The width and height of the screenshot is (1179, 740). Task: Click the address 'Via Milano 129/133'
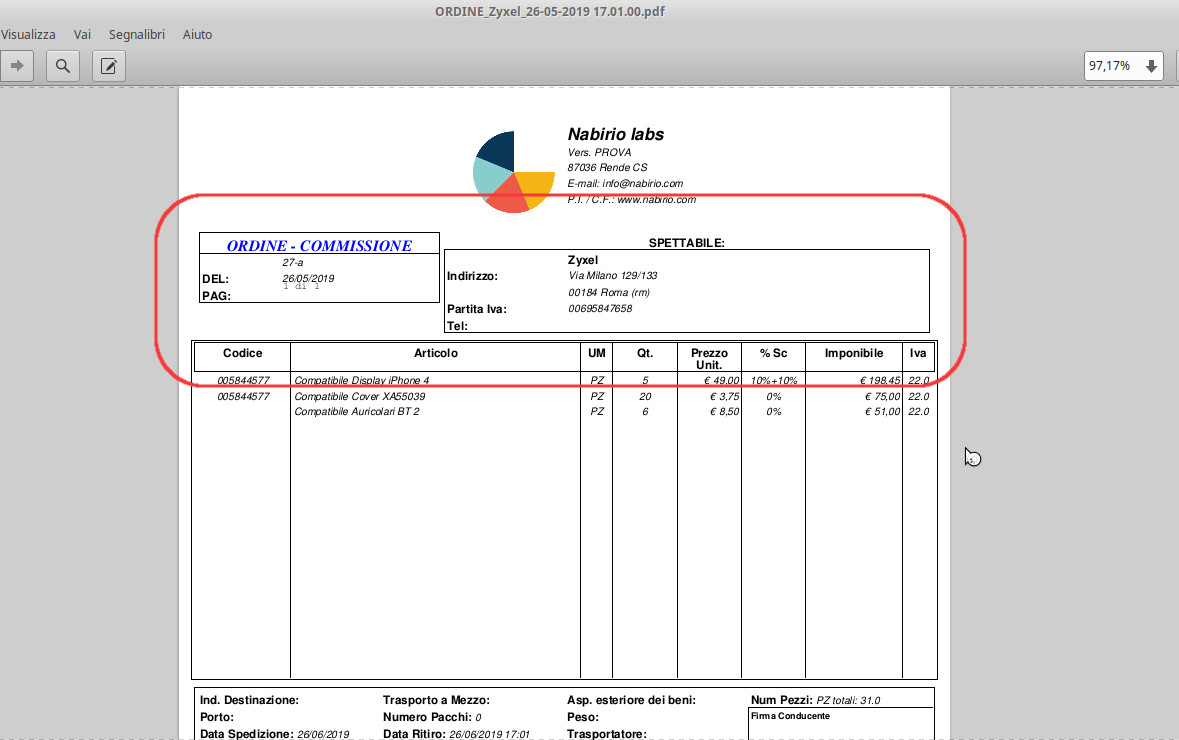pyautogui.click(x=613, y=276)
